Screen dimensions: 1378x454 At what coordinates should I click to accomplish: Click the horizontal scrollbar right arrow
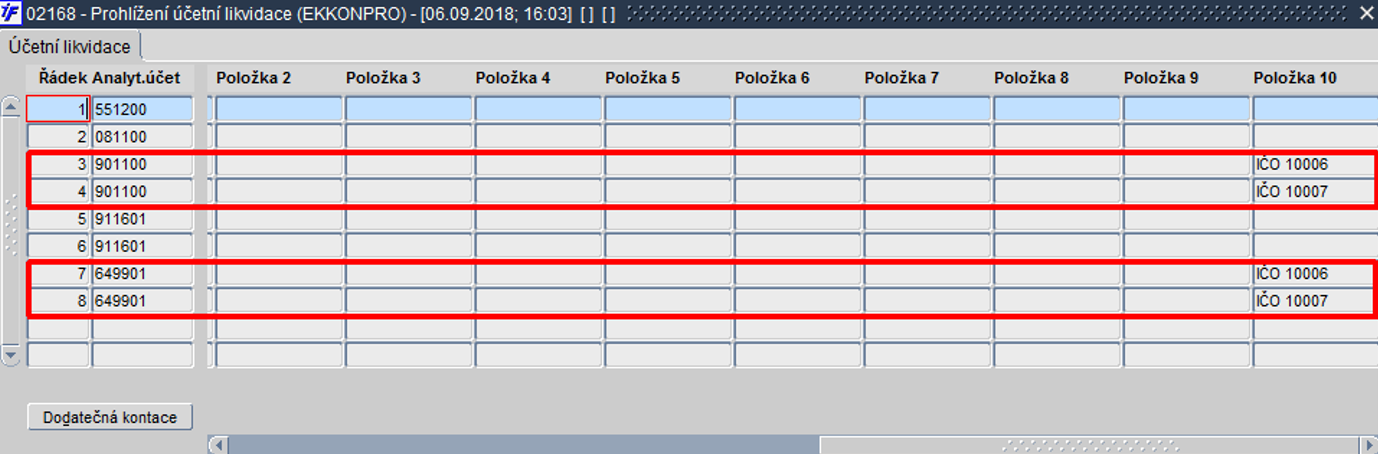point(1367,444)
